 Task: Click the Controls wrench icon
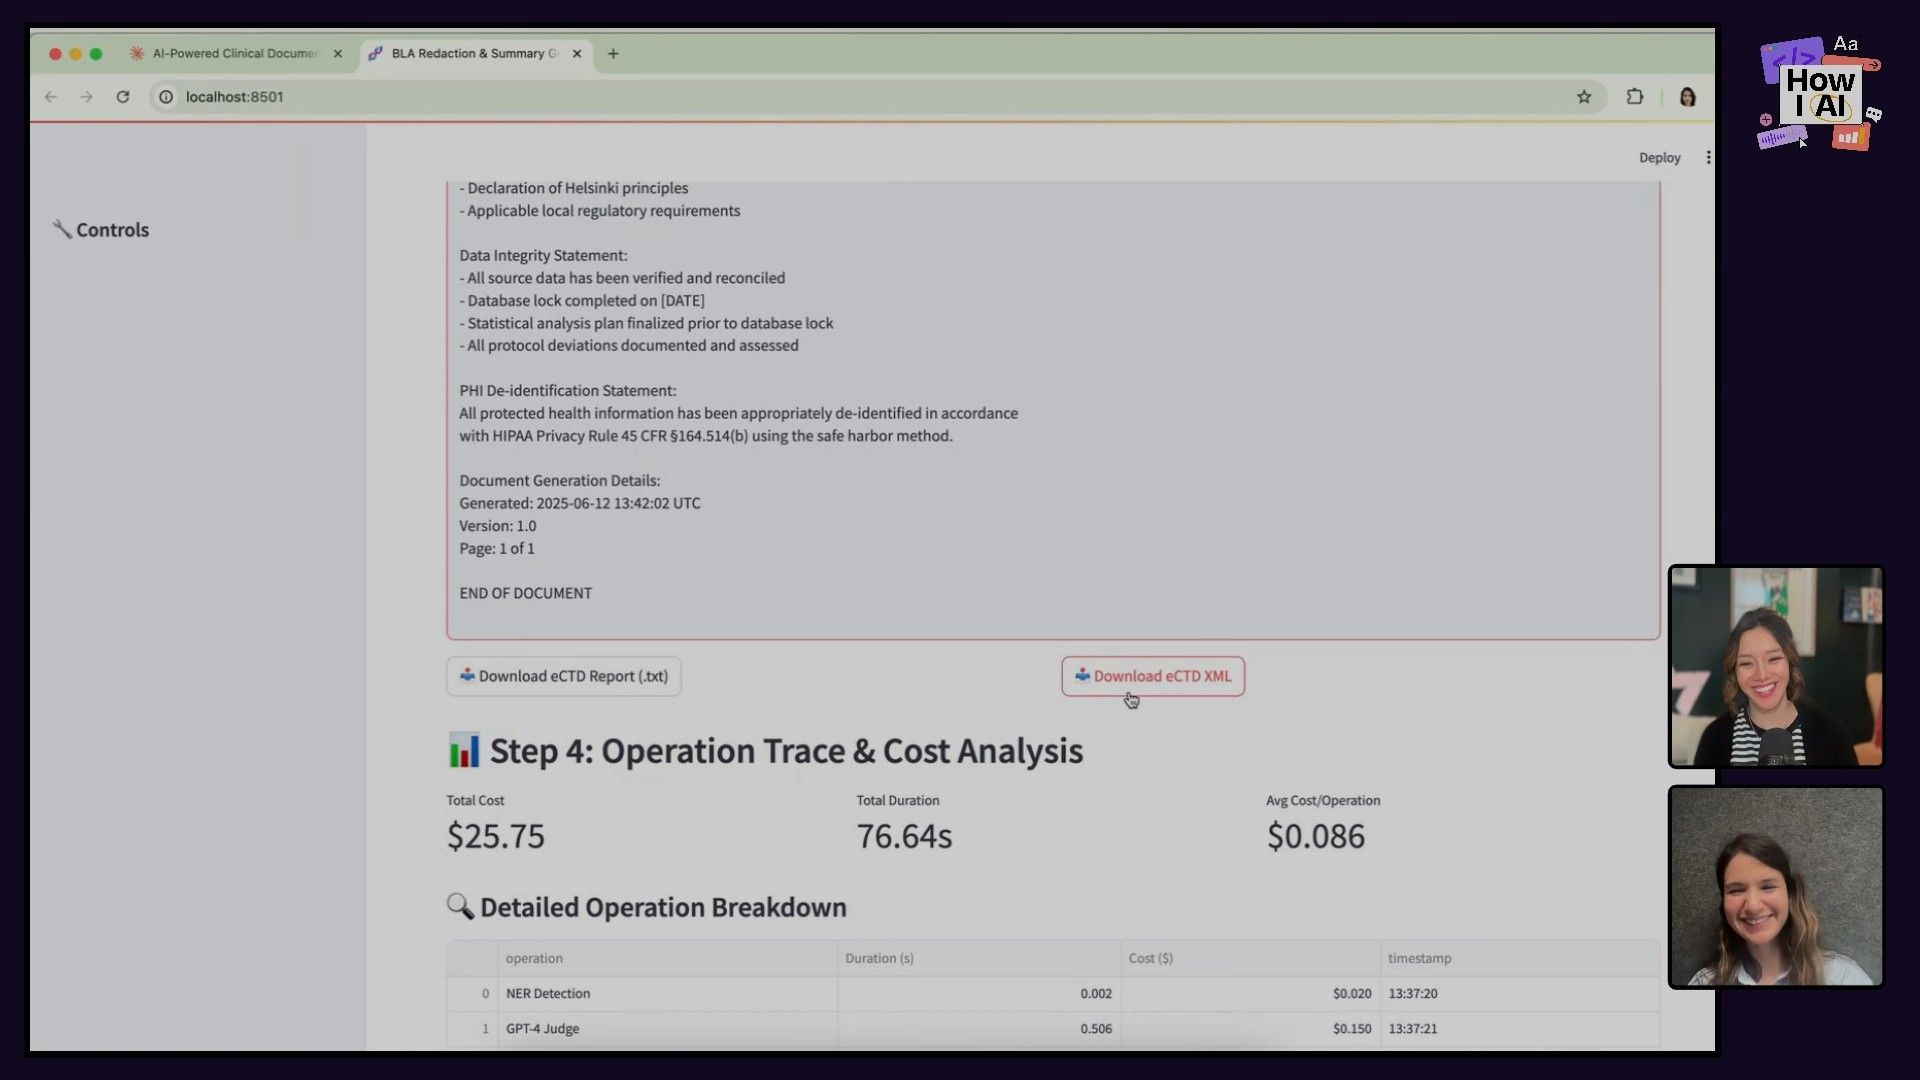[62, 229]
